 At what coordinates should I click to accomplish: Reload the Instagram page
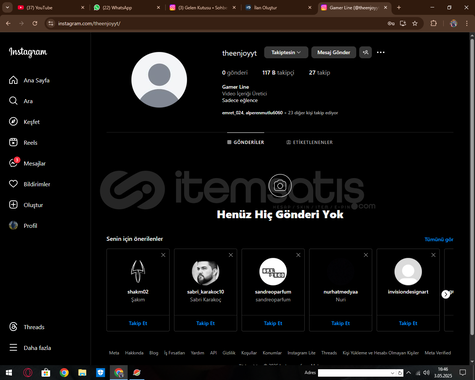click(35, 23)
